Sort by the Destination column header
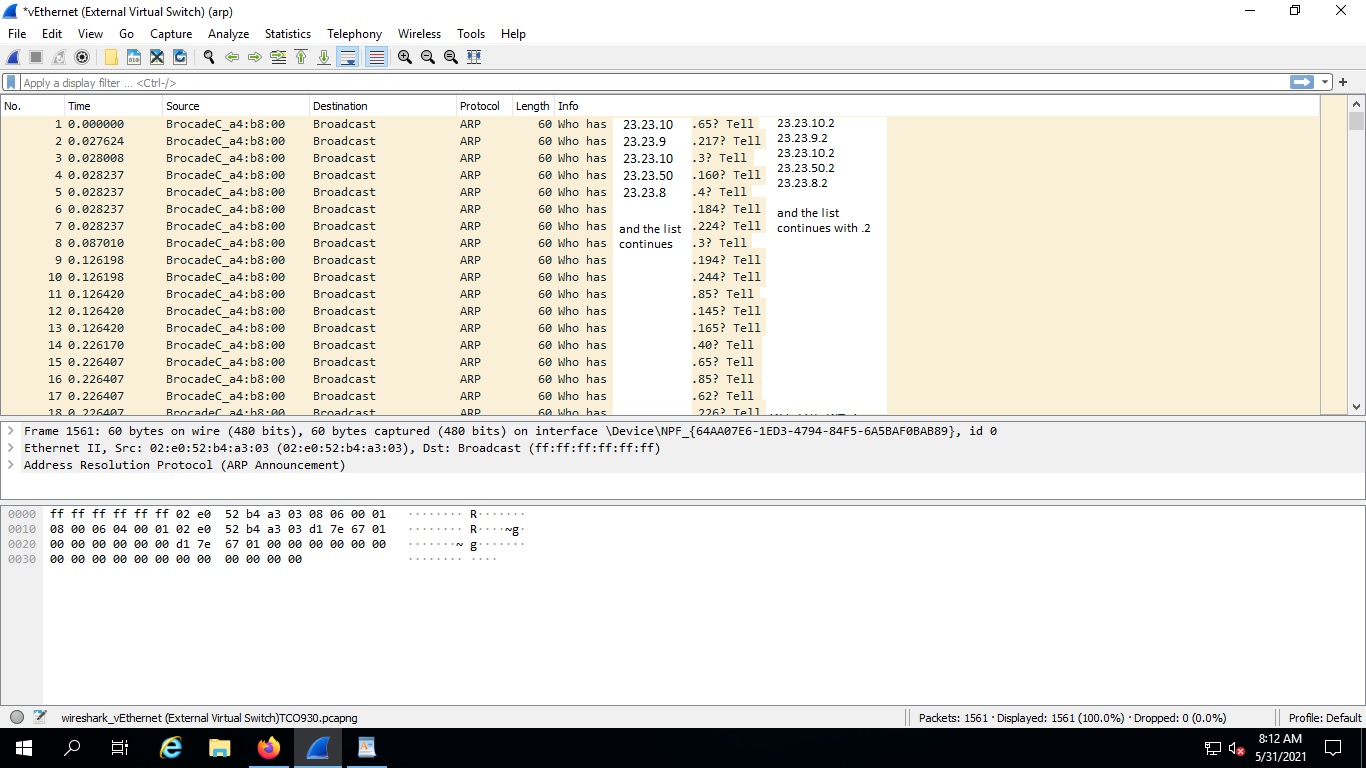The image size is (1366, 768). pyautogui.click(x=383, y=106)
